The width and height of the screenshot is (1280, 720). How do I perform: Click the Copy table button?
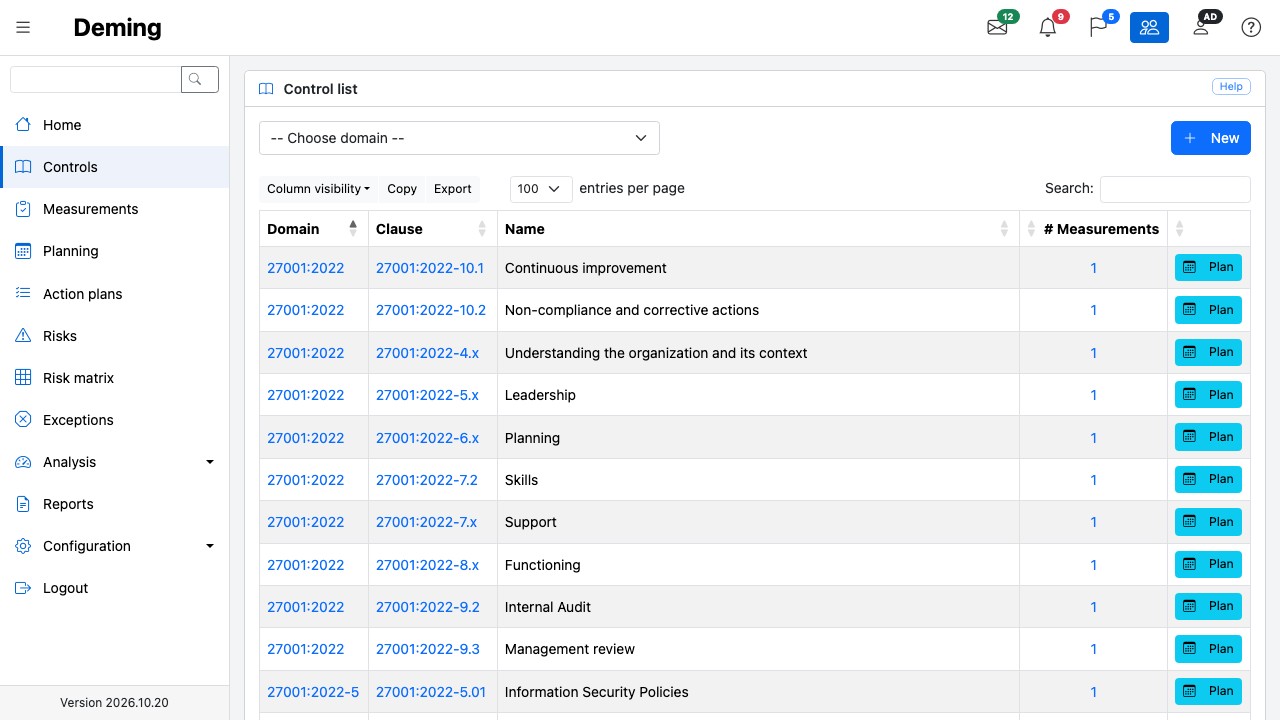click(402, 189)
